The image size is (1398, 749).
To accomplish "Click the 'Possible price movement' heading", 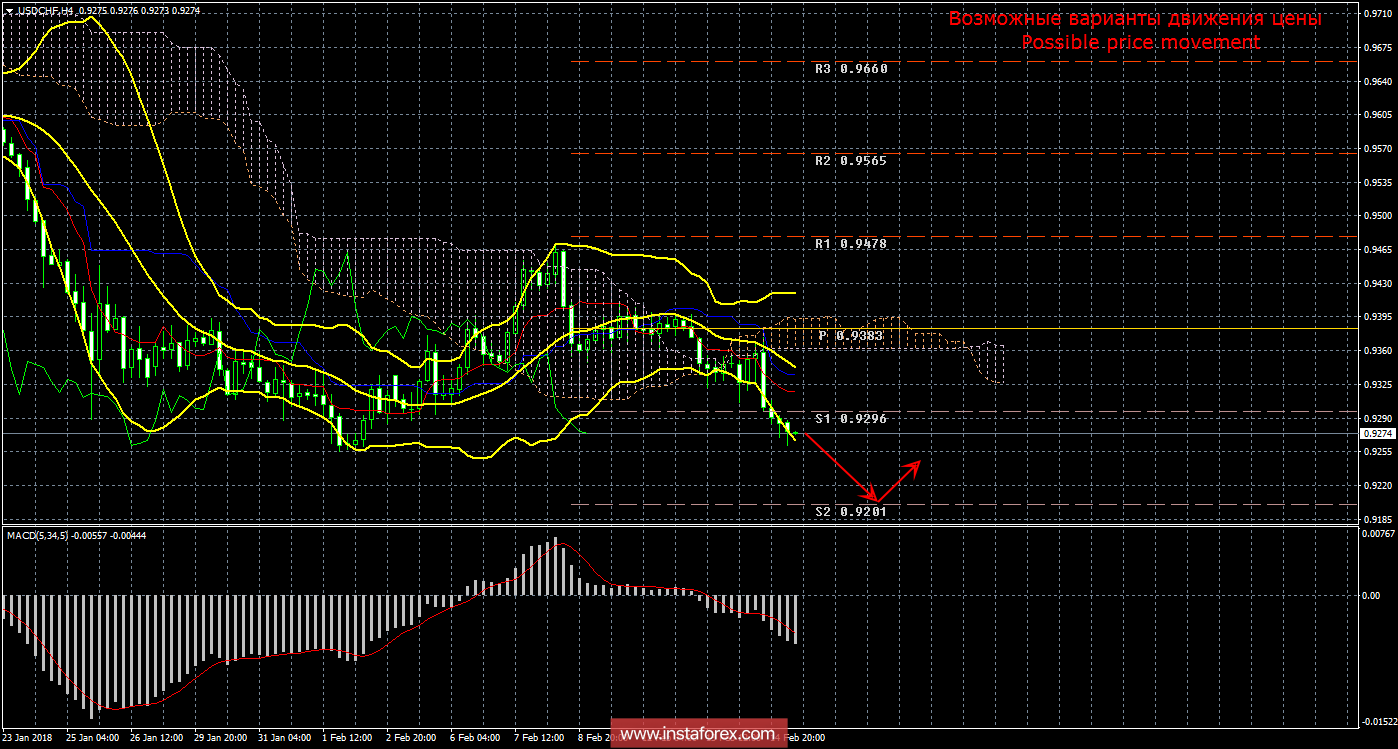I will coord(1140,42).
